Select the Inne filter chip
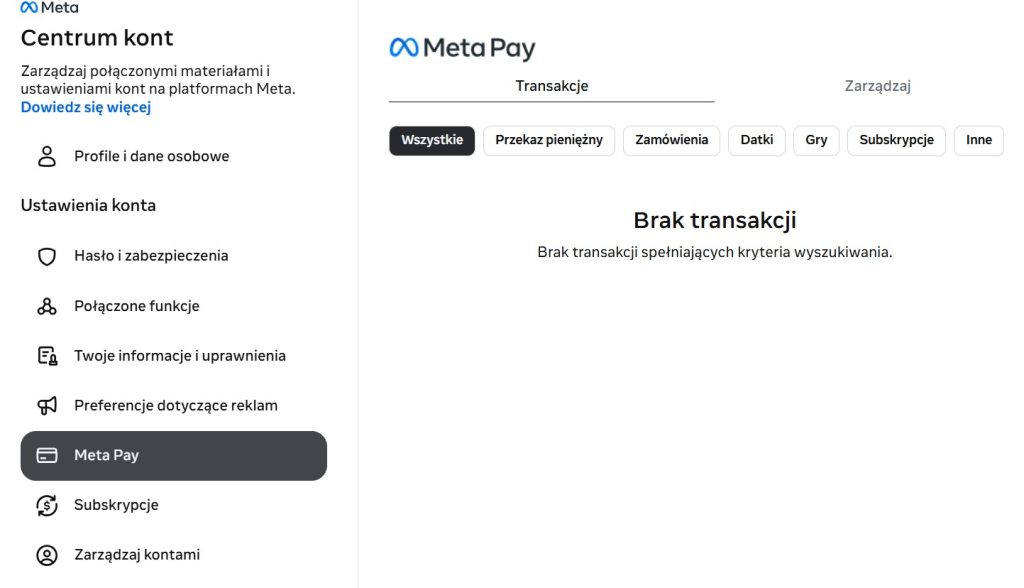This screenshot has height=588, width=1024. [979, 140]
